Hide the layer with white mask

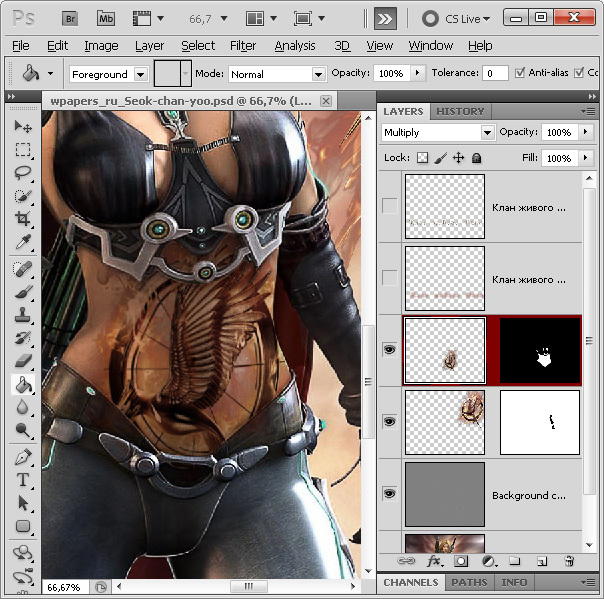point(389,421)
